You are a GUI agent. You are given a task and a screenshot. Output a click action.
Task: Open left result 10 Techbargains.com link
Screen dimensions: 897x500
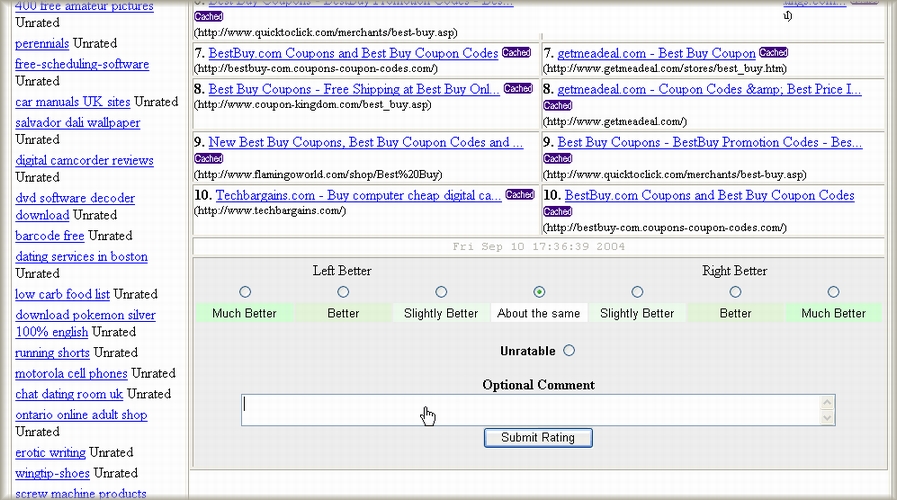359,196
